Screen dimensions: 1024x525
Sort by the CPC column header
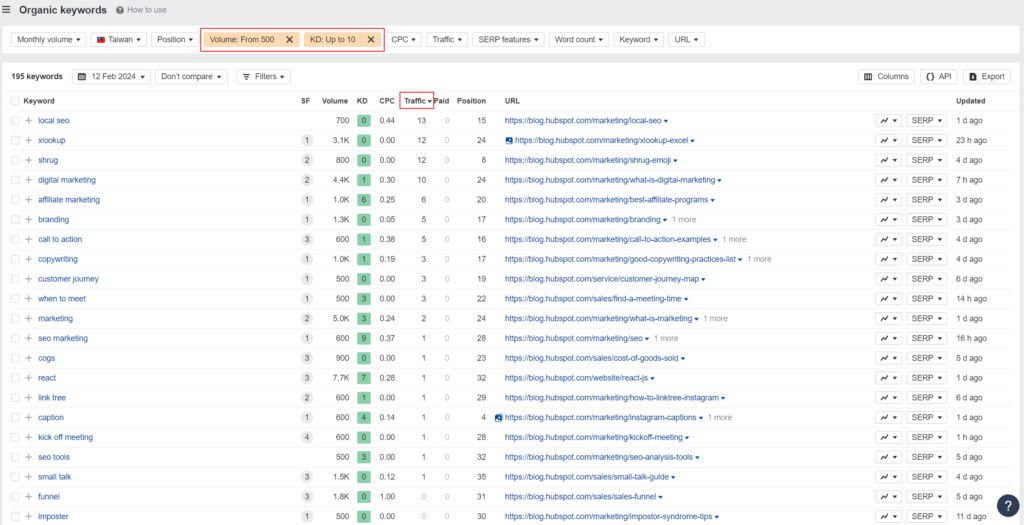(387, 101)
